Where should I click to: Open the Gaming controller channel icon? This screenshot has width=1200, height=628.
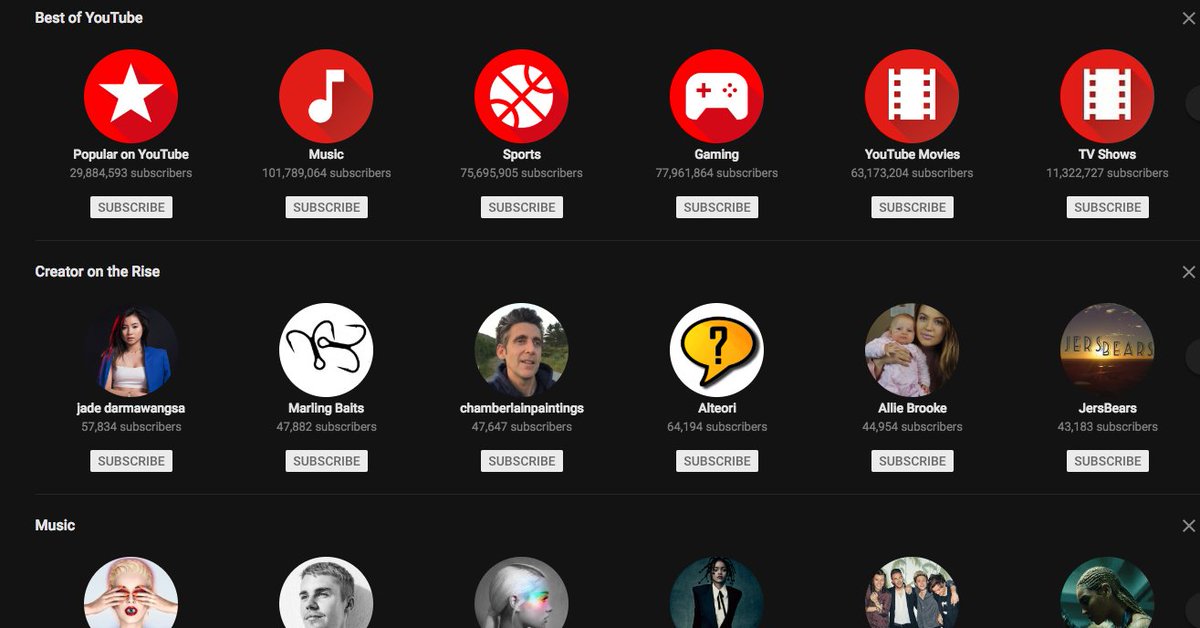[716, 97]
